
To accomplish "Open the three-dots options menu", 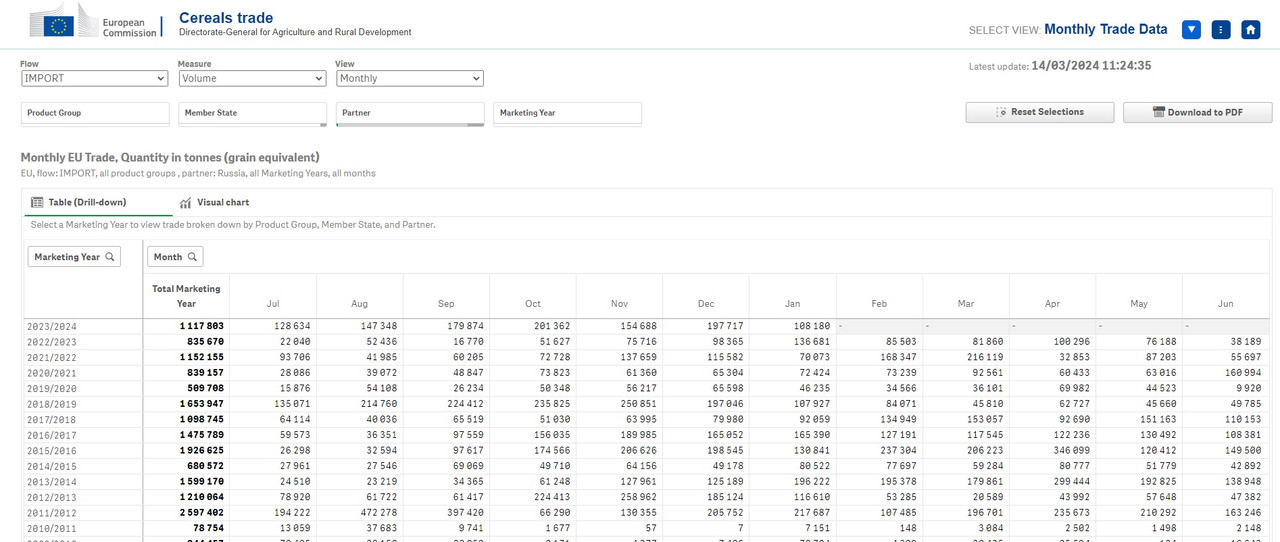I will point(1221,30).
